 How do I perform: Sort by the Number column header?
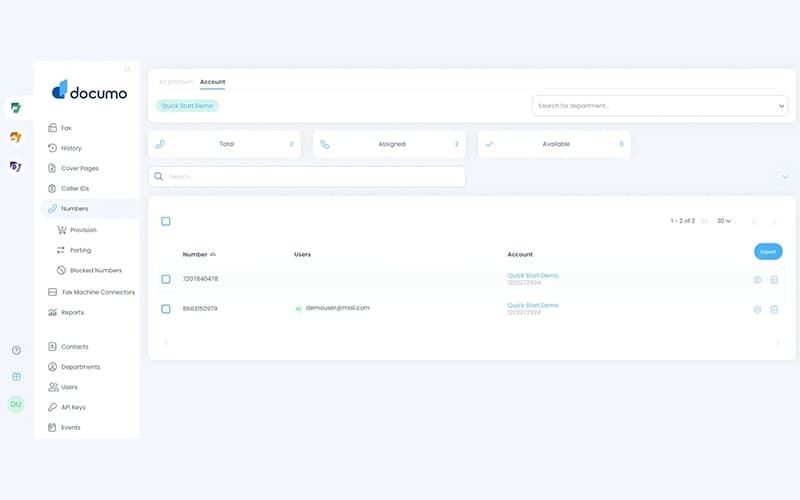199,254
